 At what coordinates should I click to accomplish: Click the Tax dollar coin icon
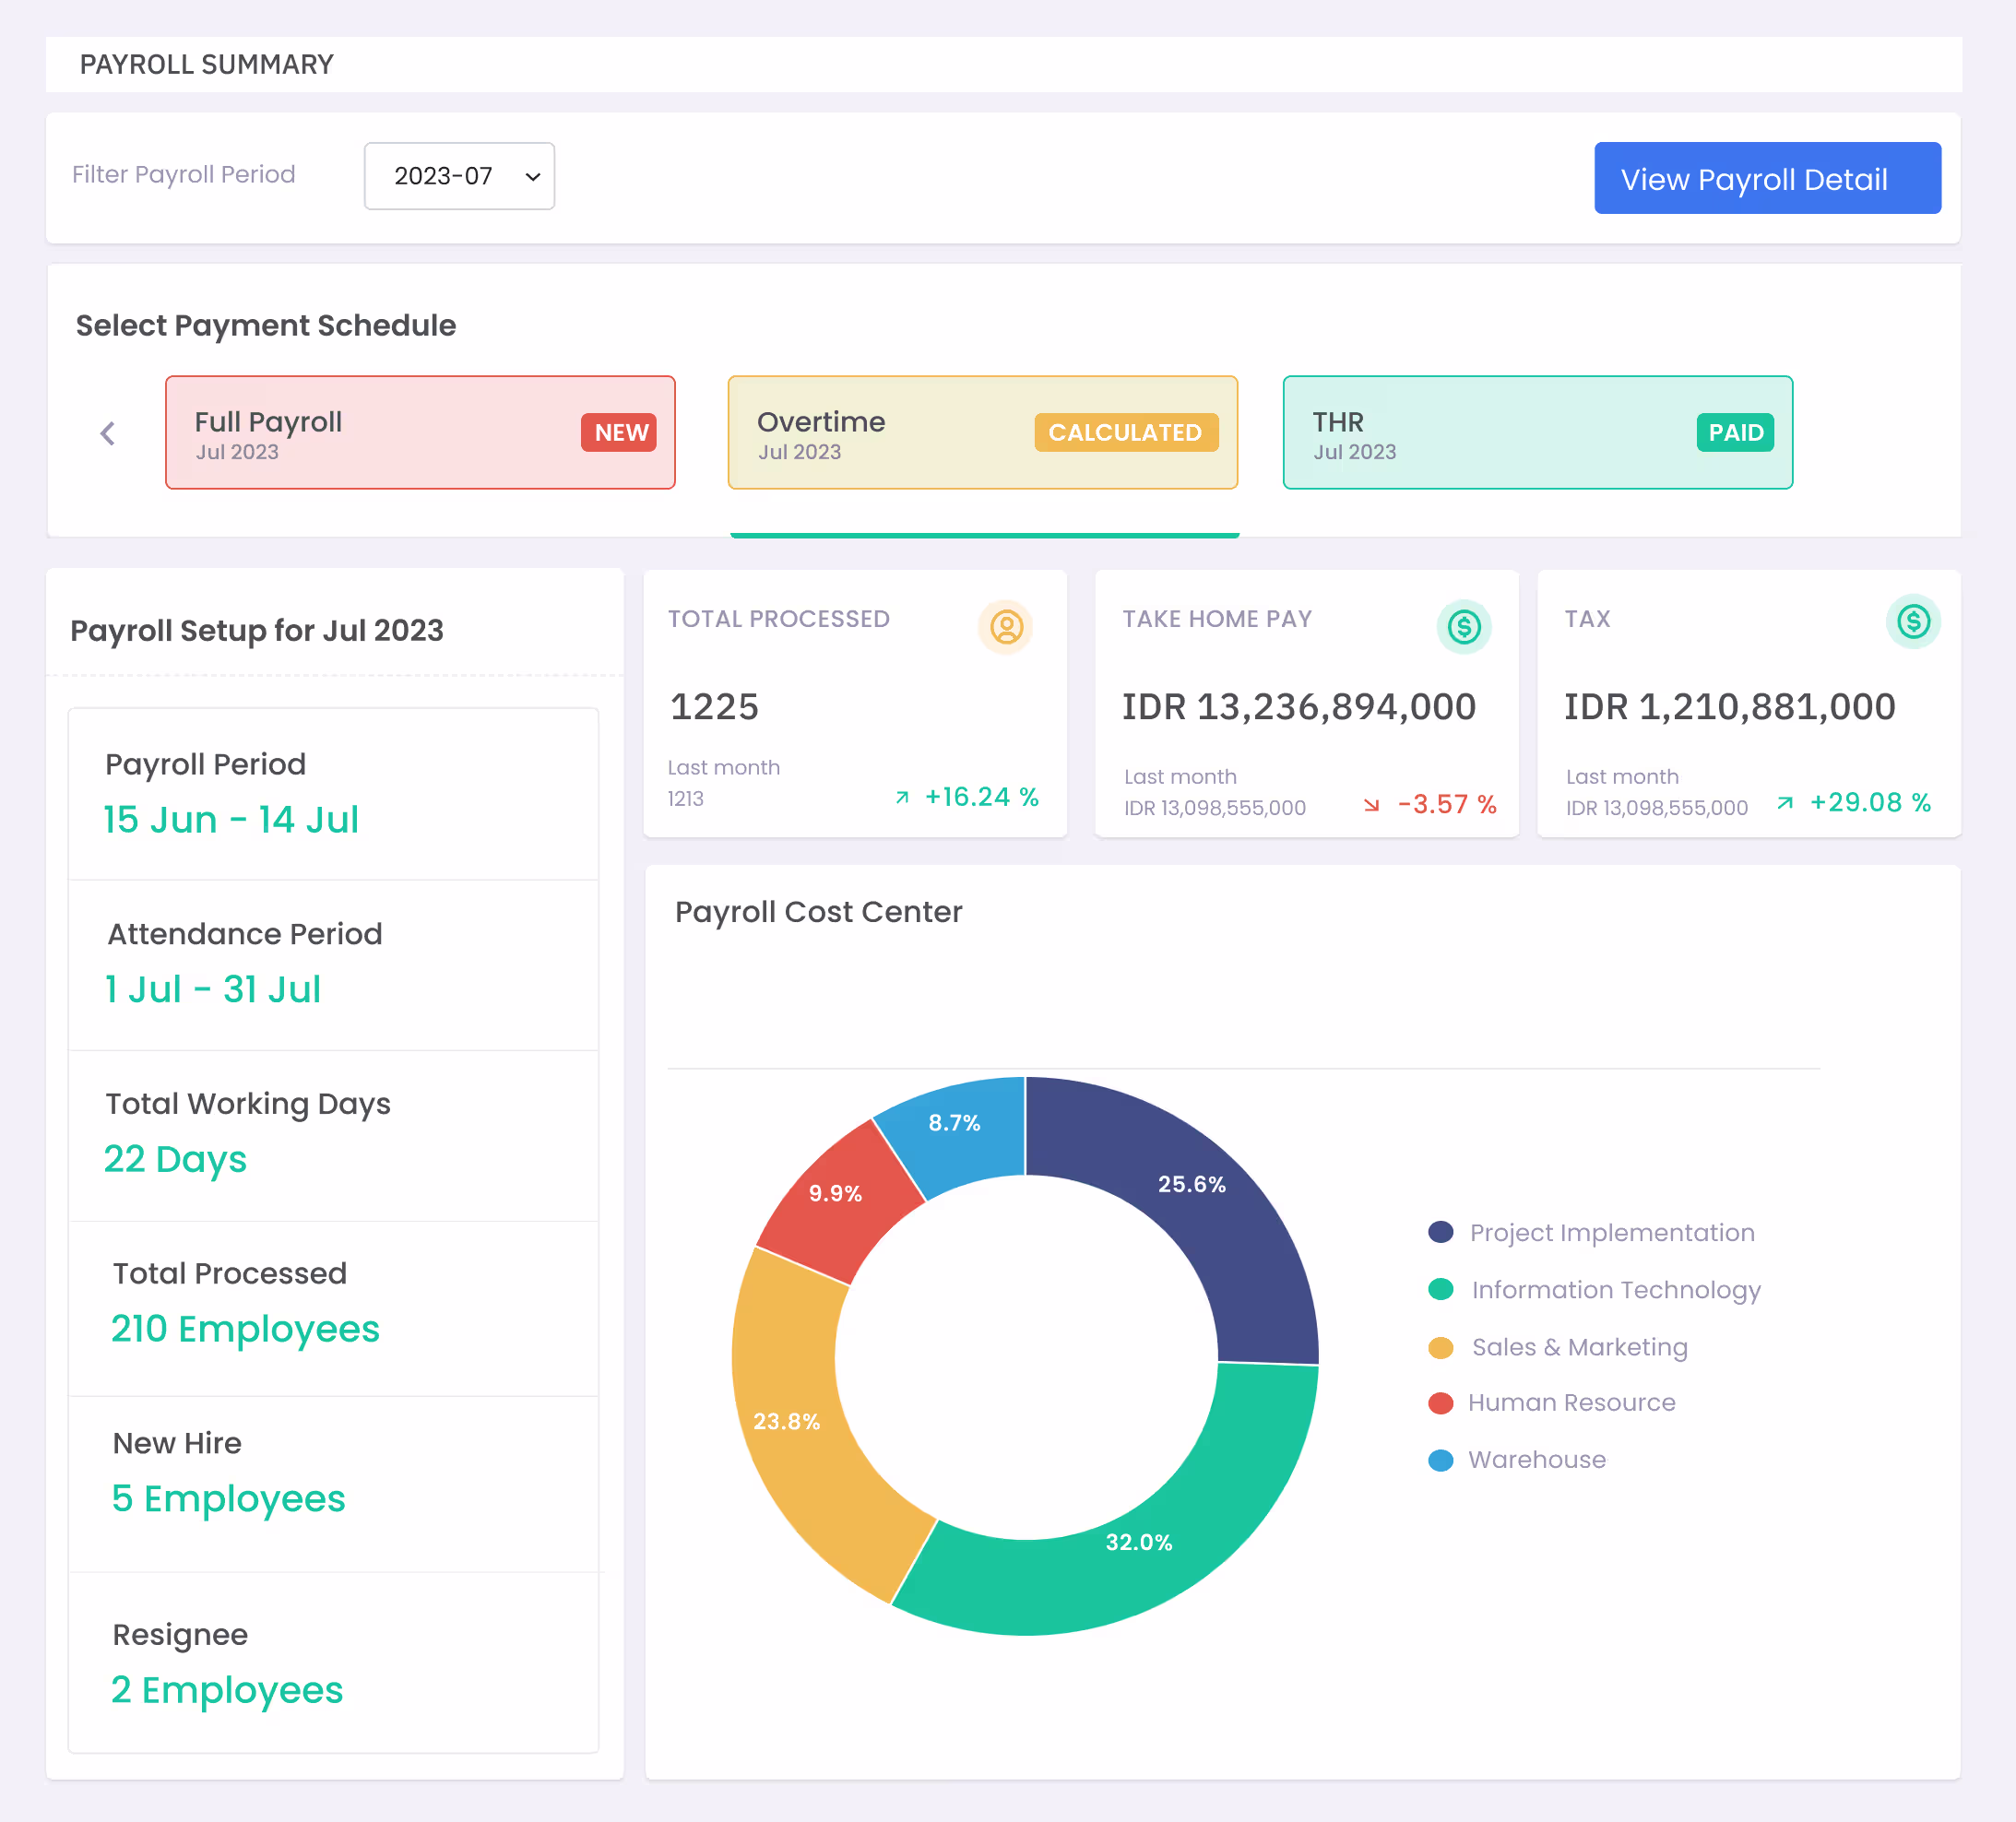pos(1913,622)
